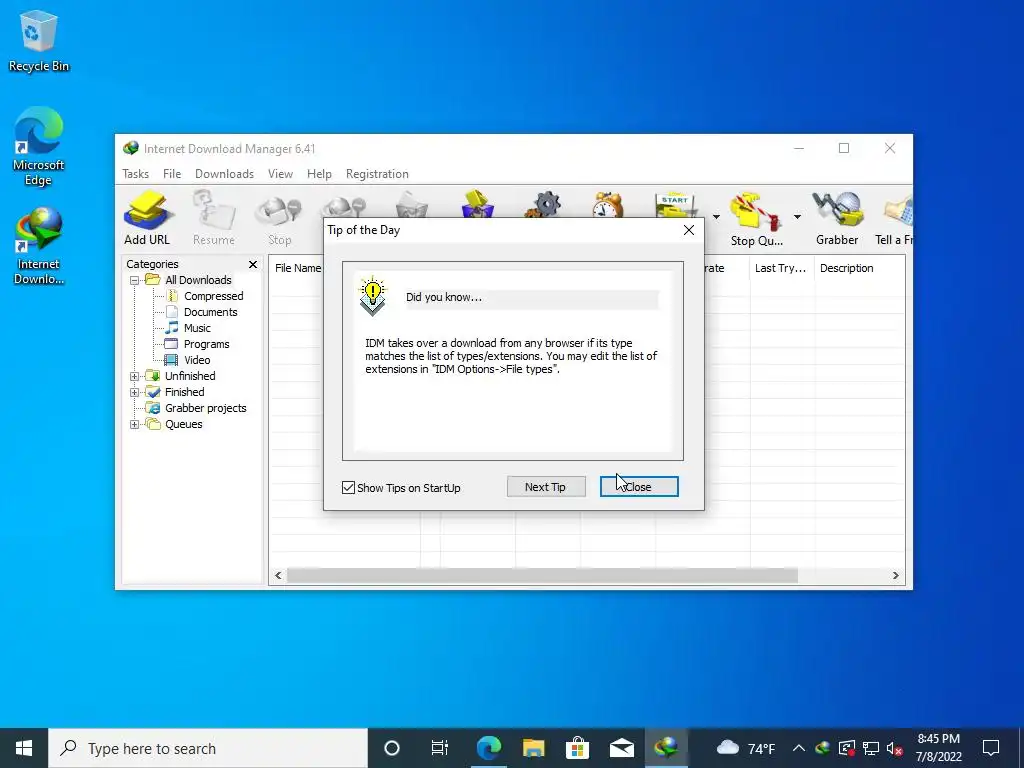Image resolution: width=1024 pixels, height=768 pixels.
Task: Open Task View on taskbar
Action: pos(440,748)
